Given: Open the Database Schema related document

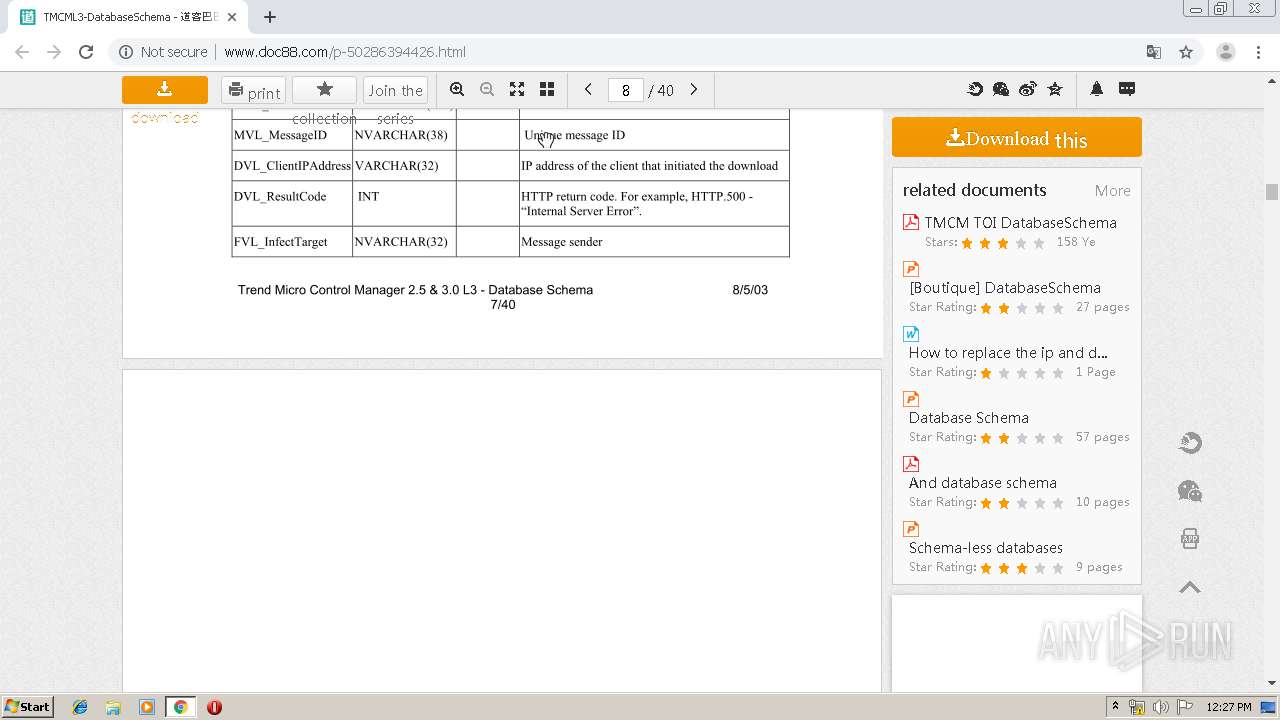Looking at the screenshot, I should 969,417.
